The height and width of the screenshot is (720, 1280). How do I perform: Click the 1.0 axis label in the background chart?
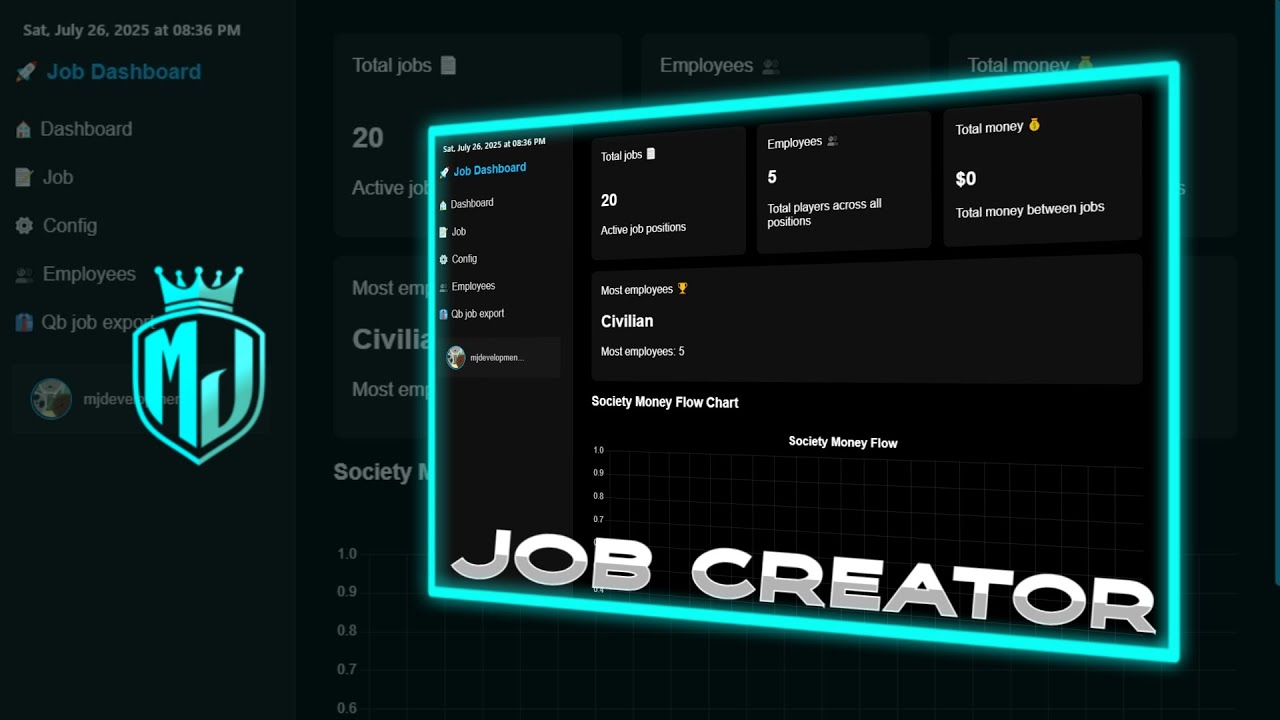pyautogui.click(x=346, y=554)
